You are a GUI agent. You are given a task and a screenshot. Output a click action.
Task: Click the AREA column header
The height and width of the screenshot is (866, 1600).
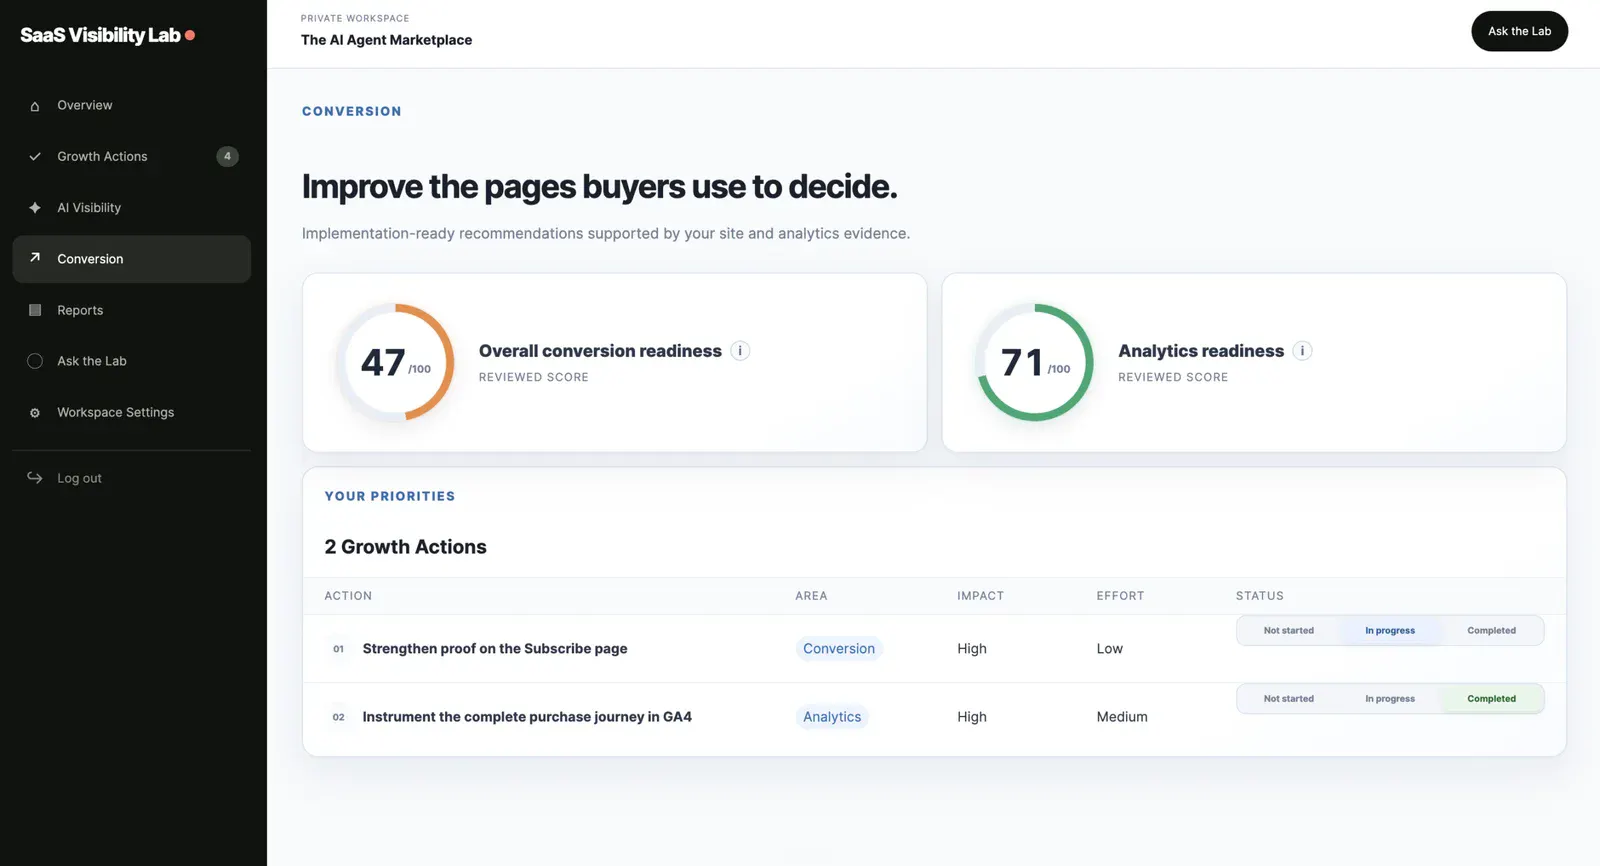tap(811, 596)
